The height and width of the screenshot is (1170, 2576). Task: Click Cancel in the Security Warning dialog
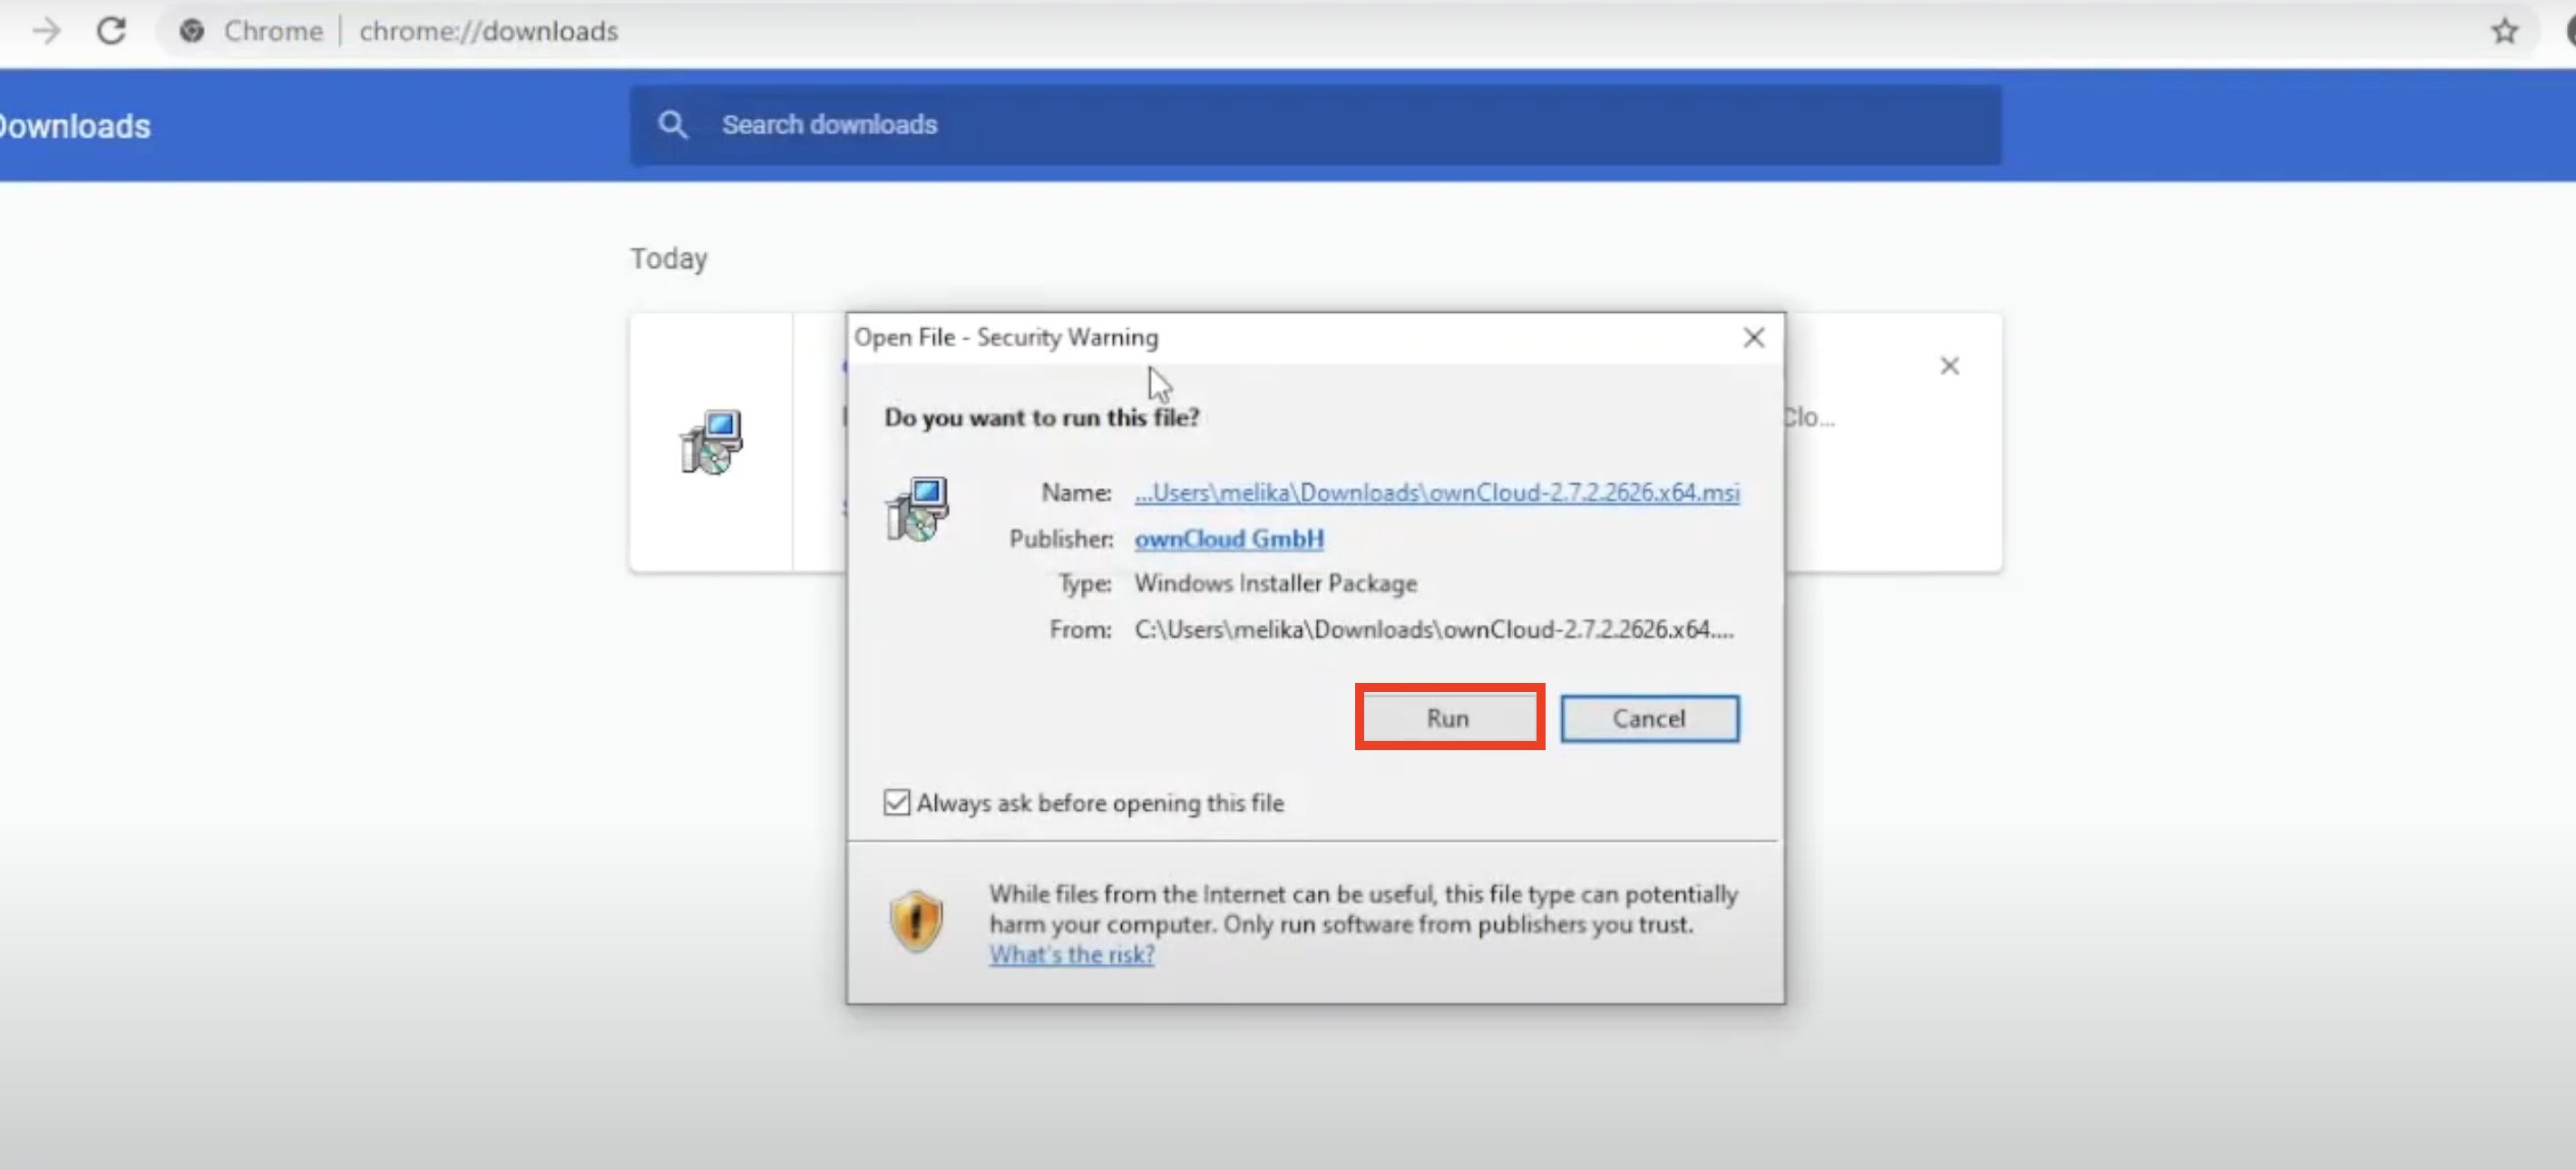click(x=1649, y=718)
